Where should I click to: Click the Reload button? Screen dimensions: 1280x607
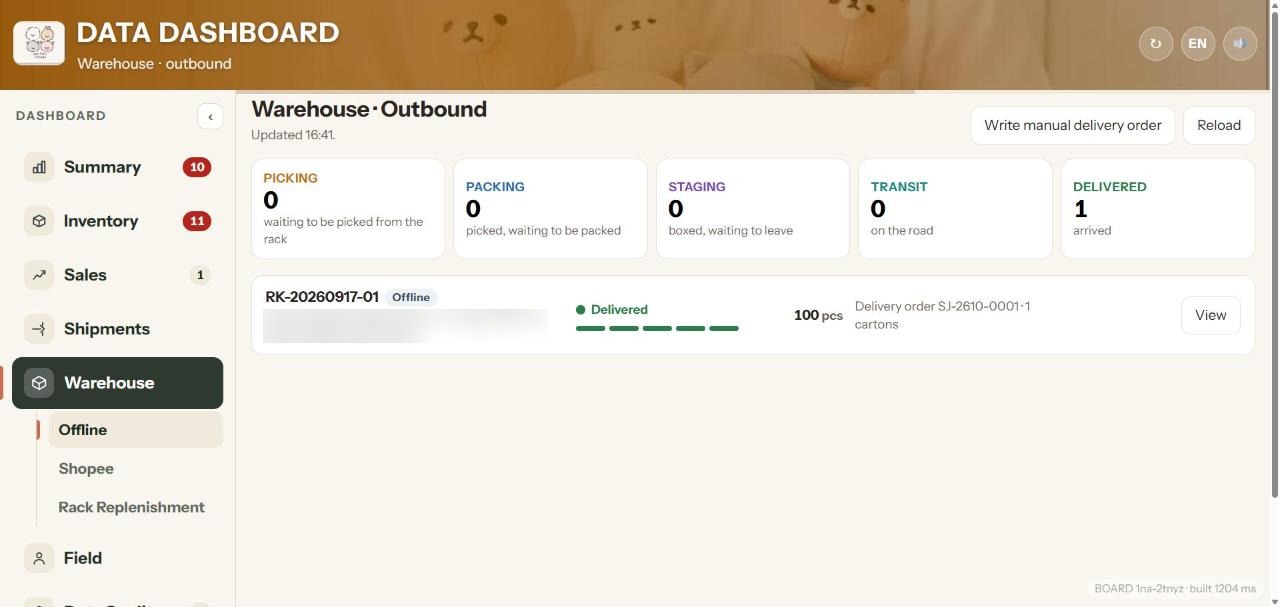tap(1219, 126)
